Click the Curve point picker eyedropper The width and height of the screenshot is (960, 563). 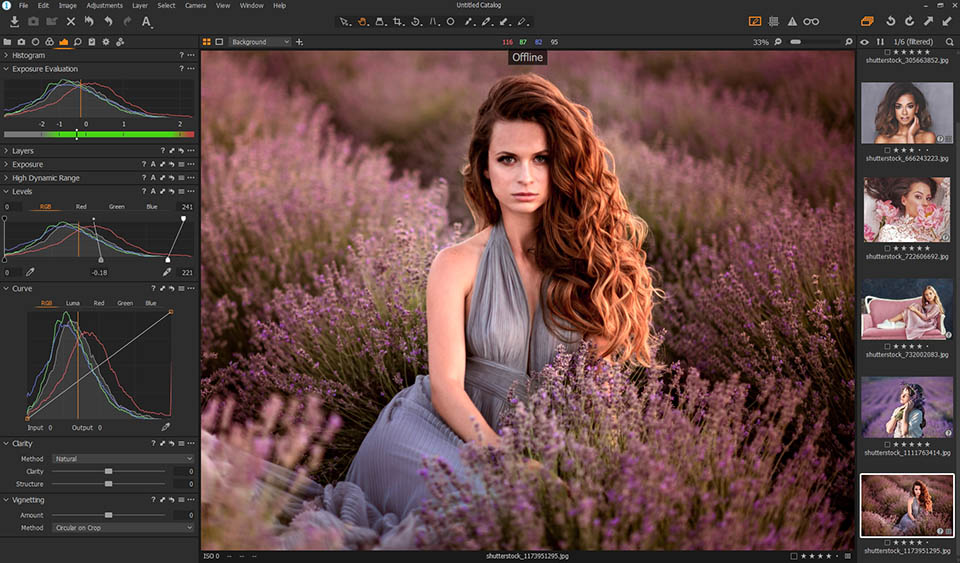pyautogui.click(x=165, y=427)
